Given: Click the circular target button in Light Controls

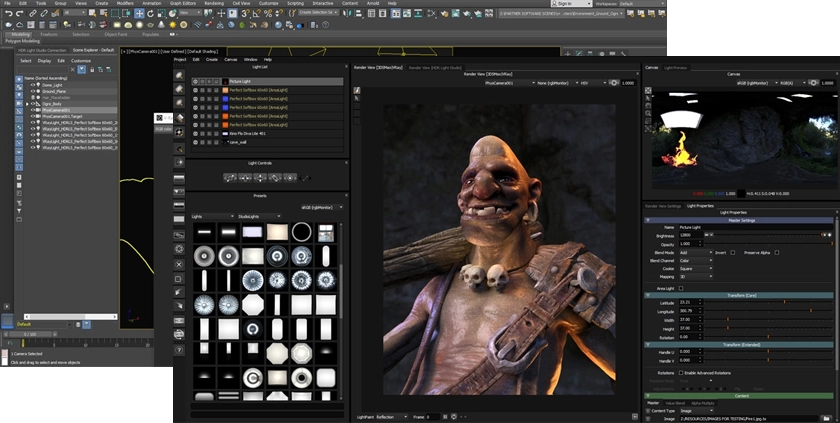Looking at the screenshot, I should tap(290, 178).
